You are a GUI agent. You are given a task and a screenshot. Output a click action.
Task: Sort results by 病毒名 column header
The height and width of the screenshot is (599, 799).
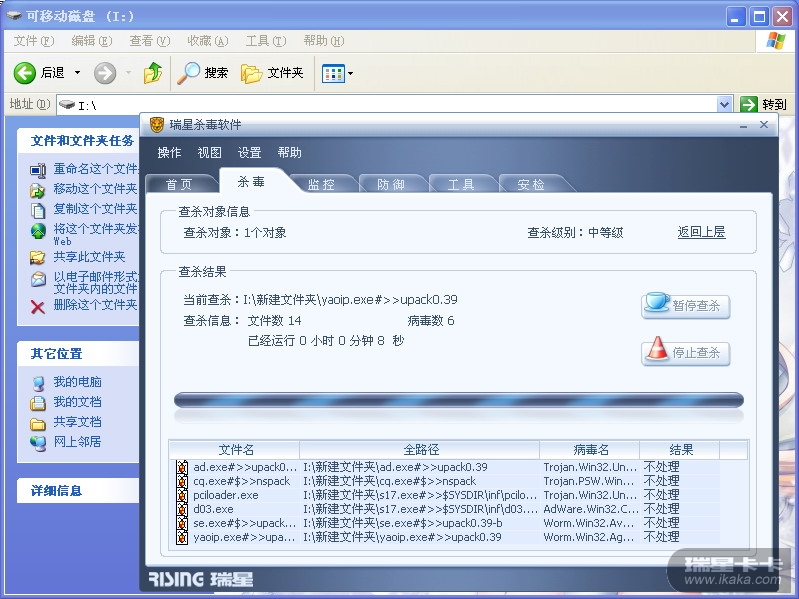pos(590,450)
